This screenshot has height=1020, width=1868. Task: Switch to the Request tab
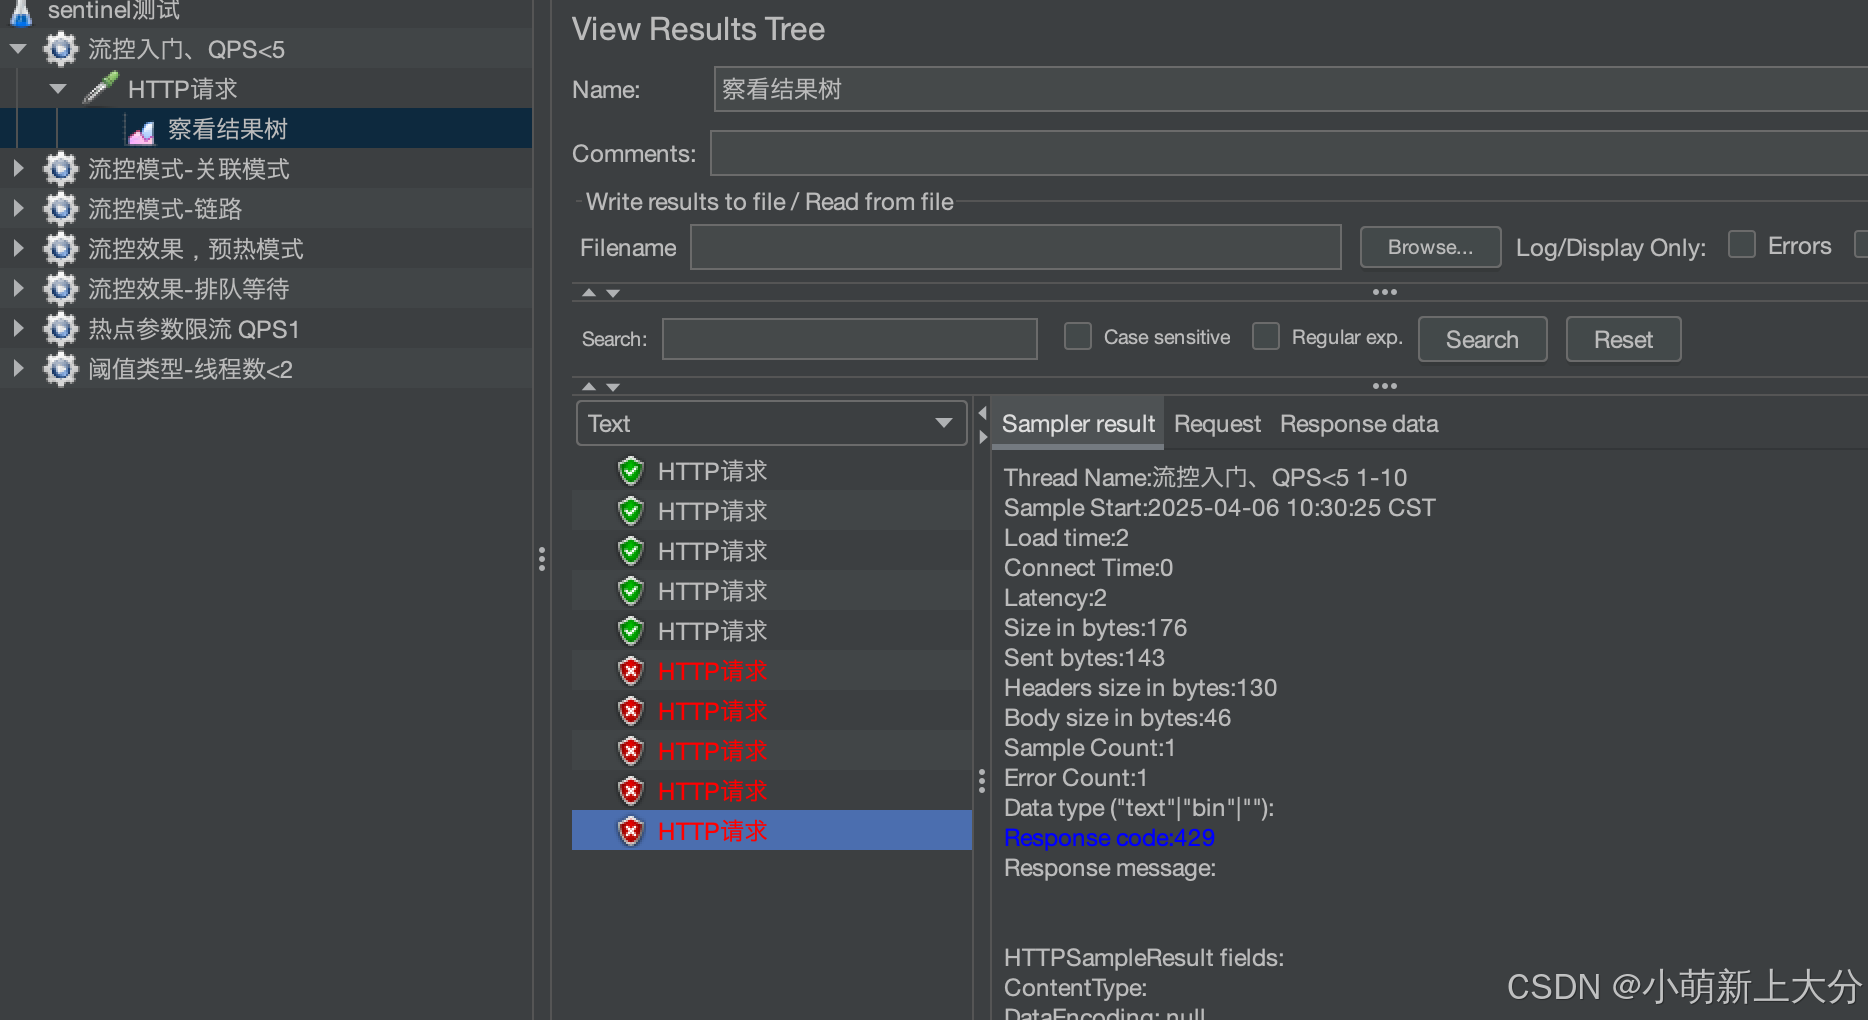1217,424
